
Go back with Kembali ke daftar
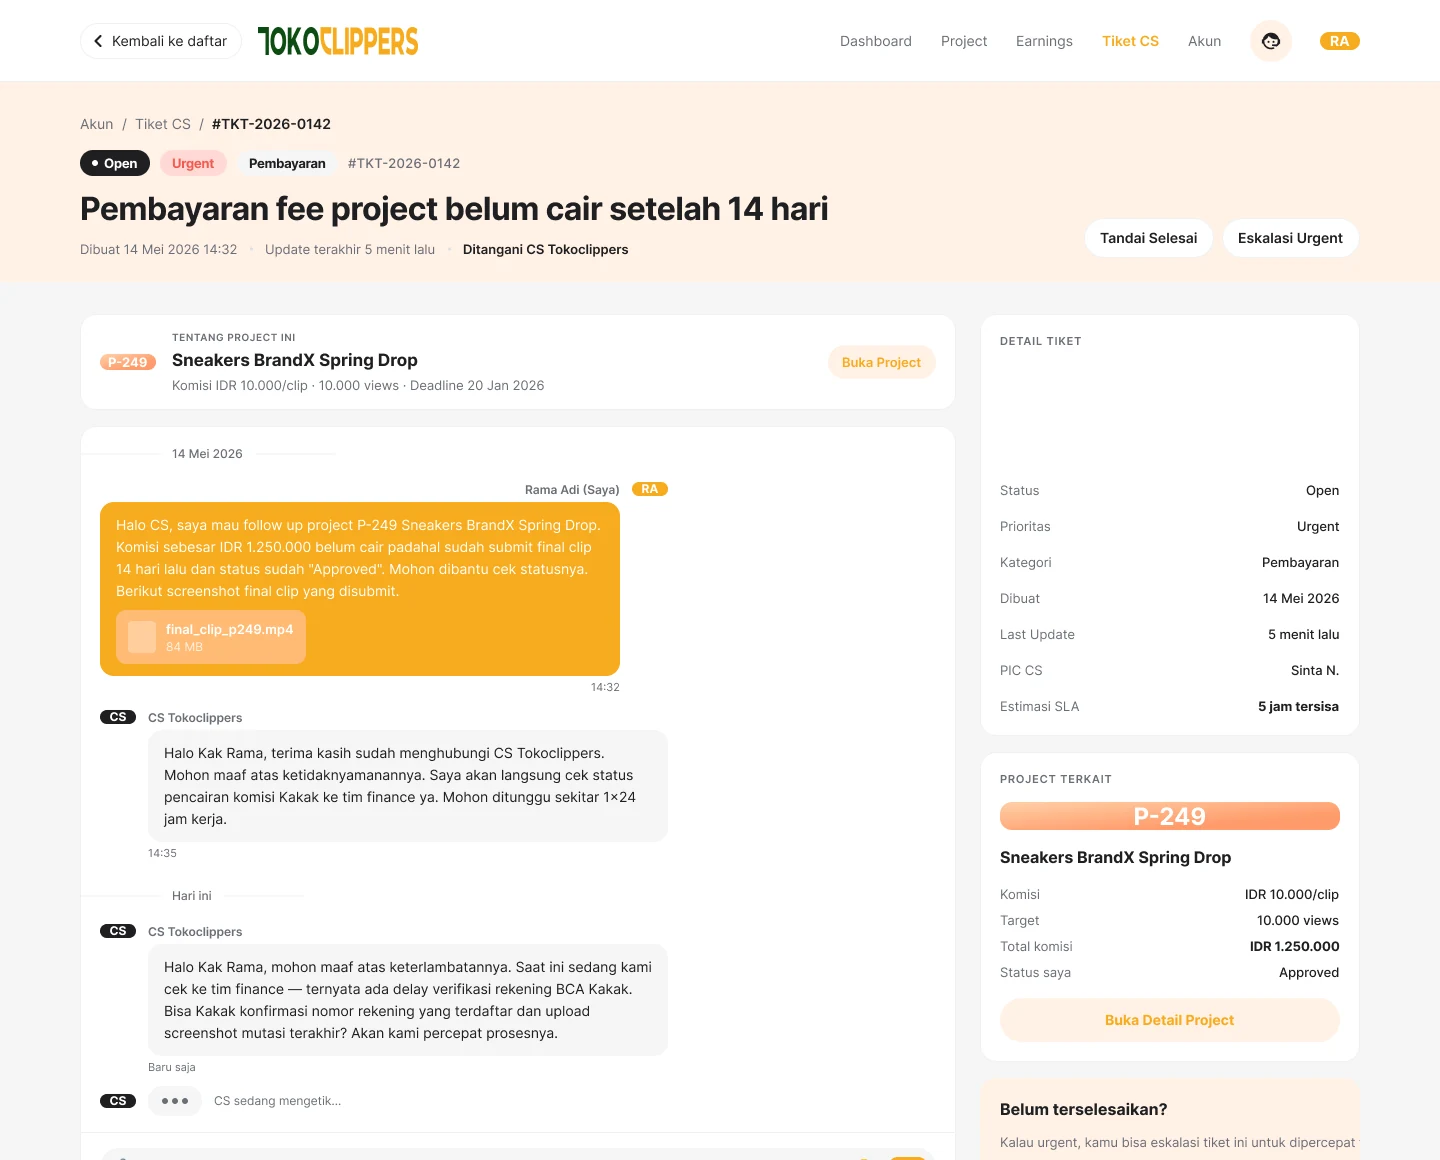pyautogui.click(x=161, y=41)
